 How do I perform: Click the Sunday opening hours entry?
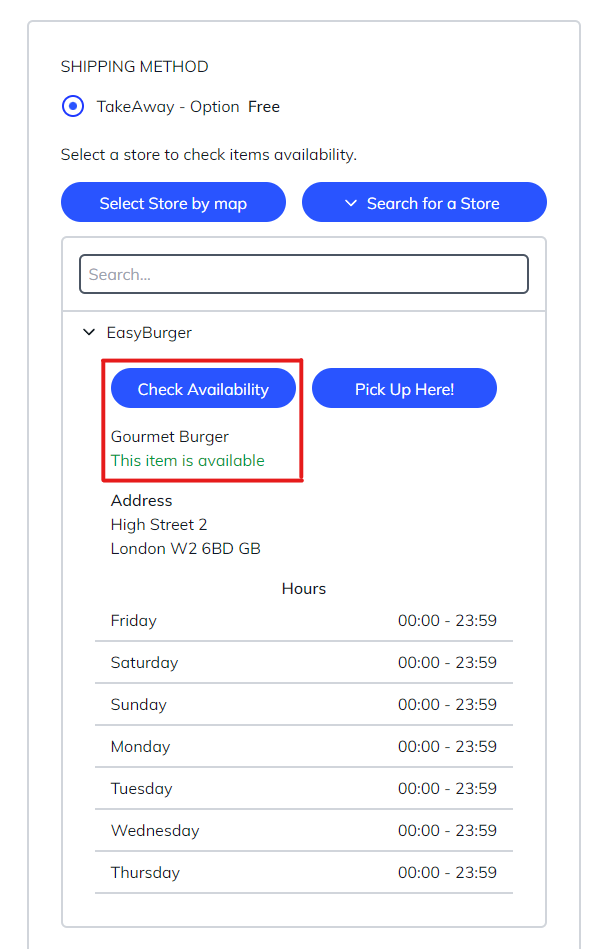(303, 704)
